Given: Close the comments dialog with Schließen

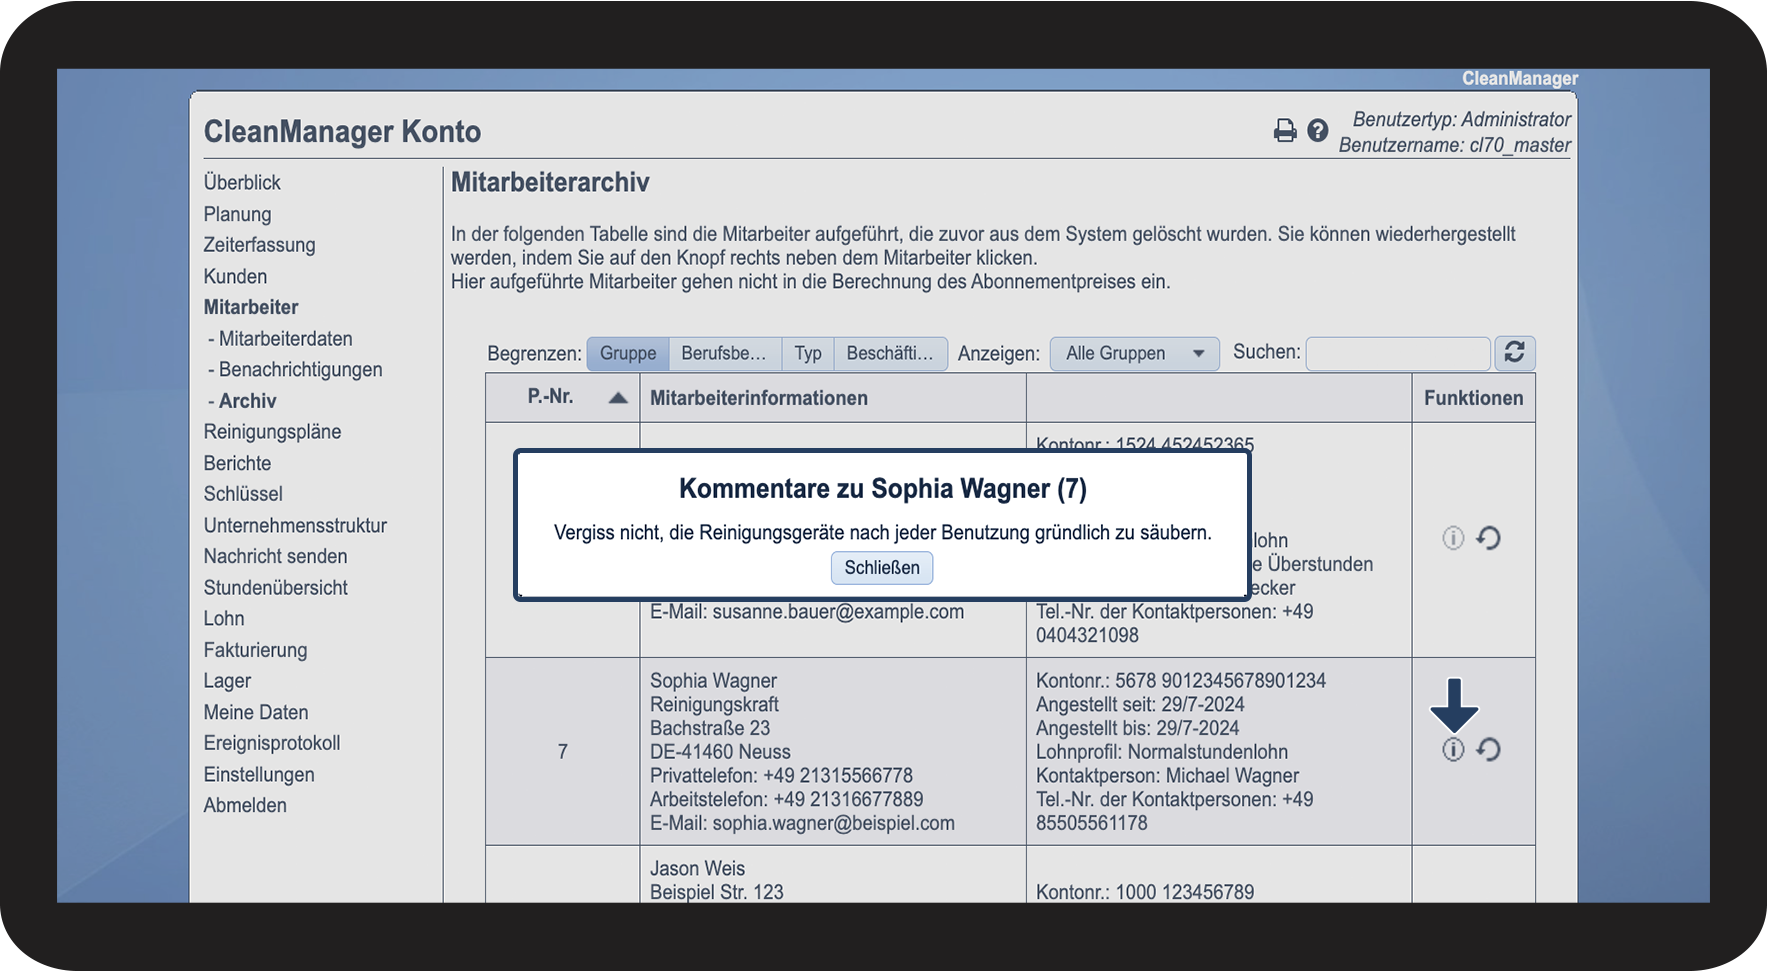Looking at the screenshot, I should (881, 568).
